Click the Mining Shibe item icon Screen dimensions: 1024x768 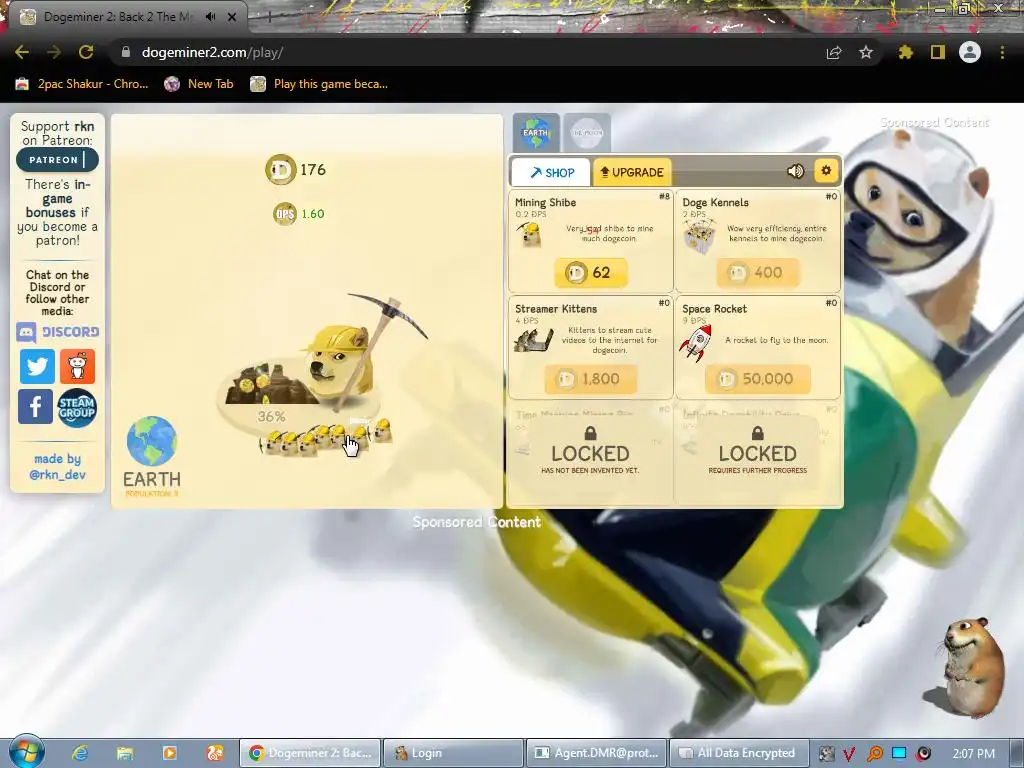[529, 234]
